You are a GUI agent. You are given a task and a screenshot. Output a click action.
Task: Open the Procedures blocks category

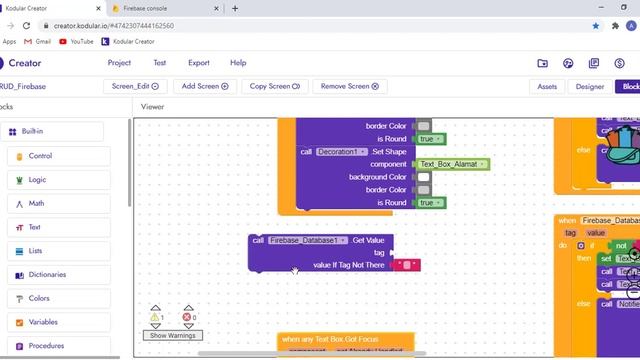coord(58,346)
